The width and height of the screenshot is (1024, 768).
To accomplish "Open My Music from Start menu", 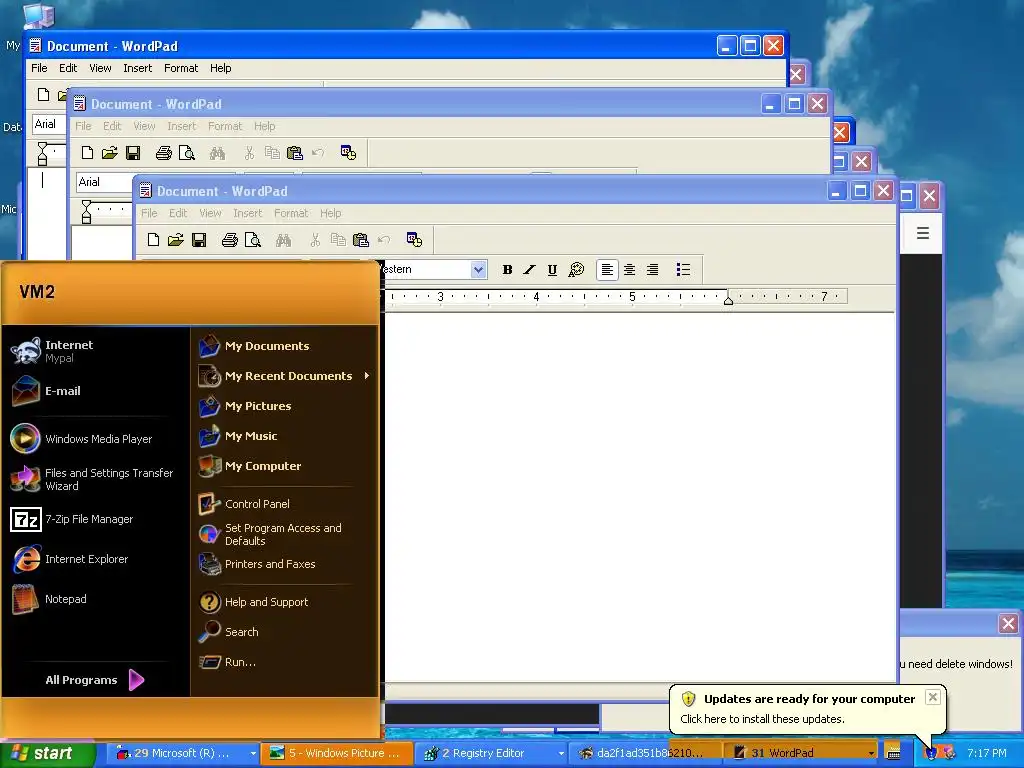I will 285,436.
